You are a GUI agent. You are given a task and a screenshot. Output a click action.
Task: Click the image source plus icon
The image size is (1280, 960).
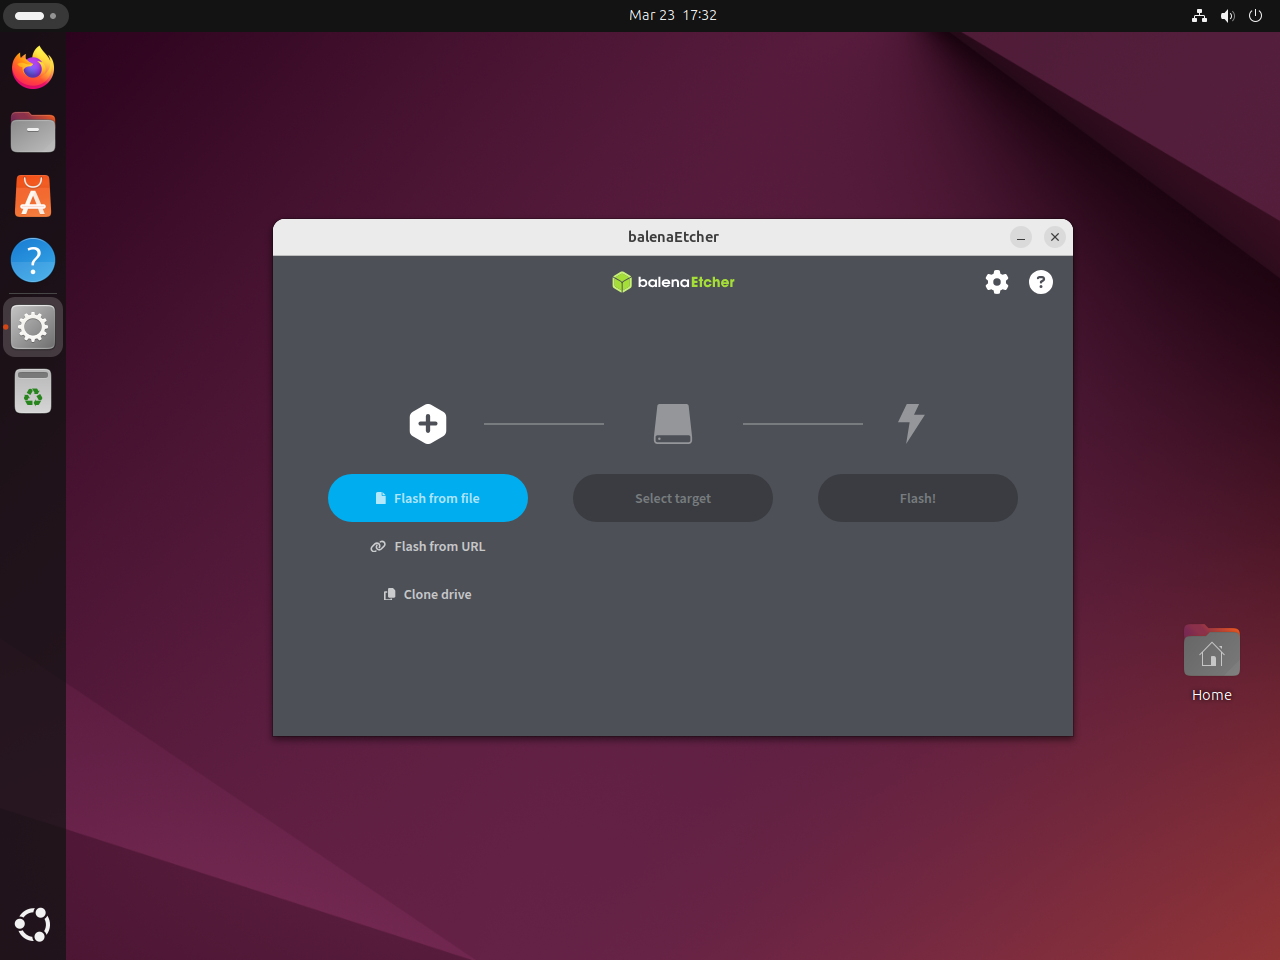[428, 423]
